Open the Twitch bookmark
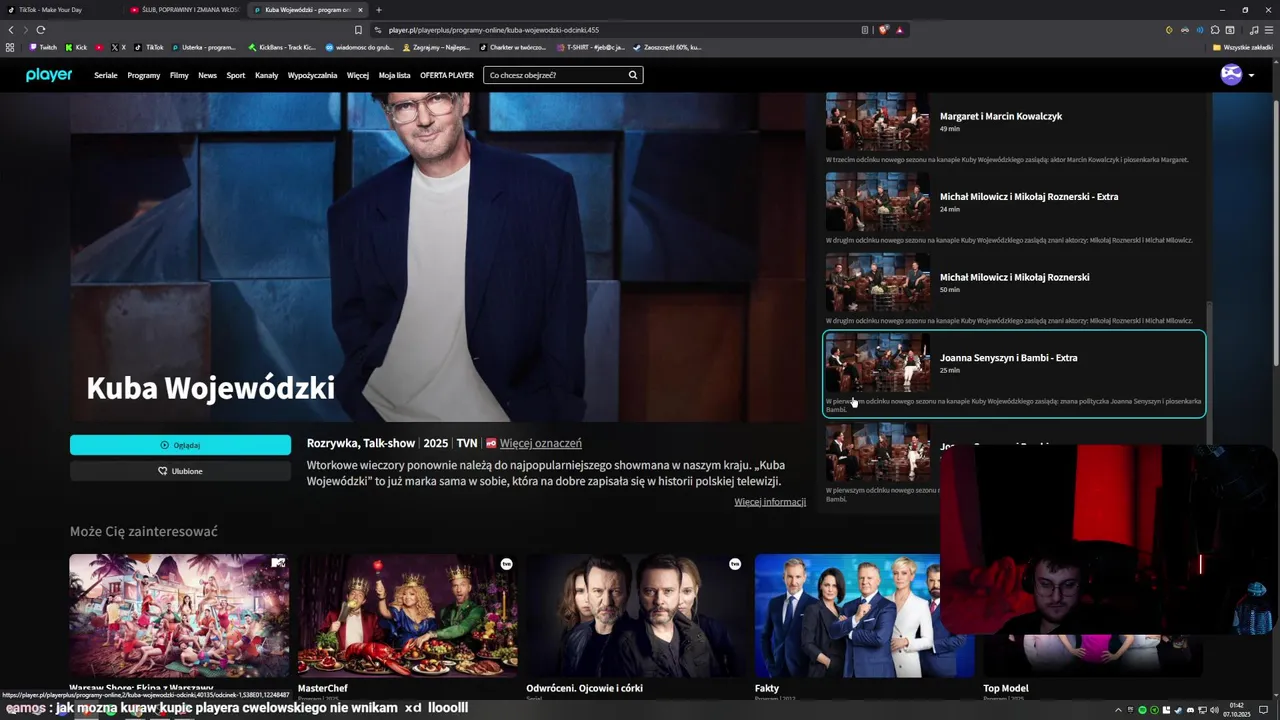Screen dimensions: 1280x720 tap(43, 47)
